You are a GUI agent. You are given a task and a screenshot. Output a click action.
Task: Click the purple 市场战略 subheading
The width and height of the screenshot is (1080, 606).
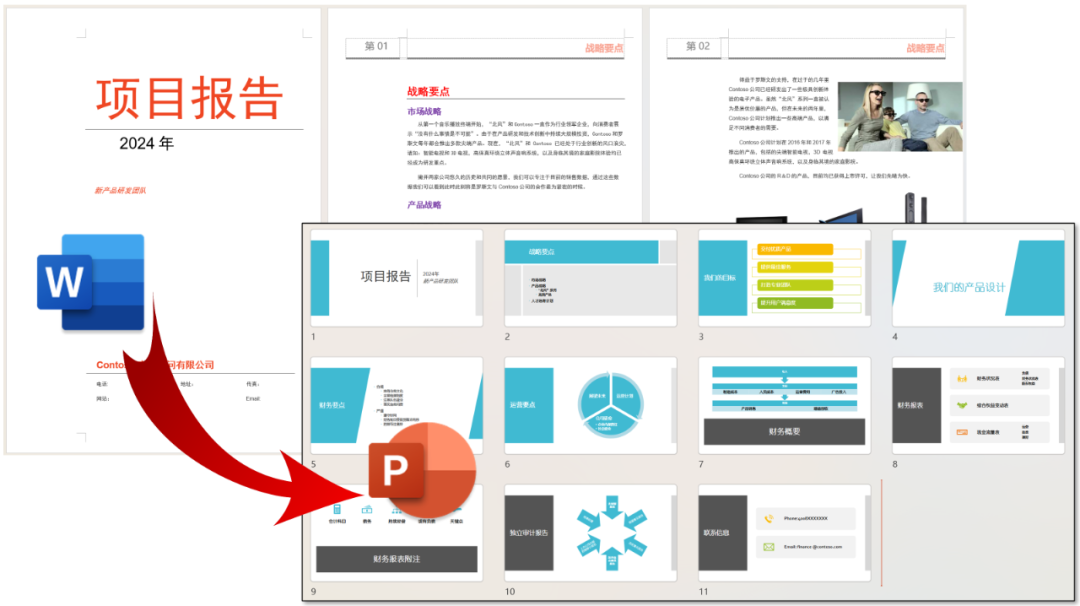pos(424,111)
